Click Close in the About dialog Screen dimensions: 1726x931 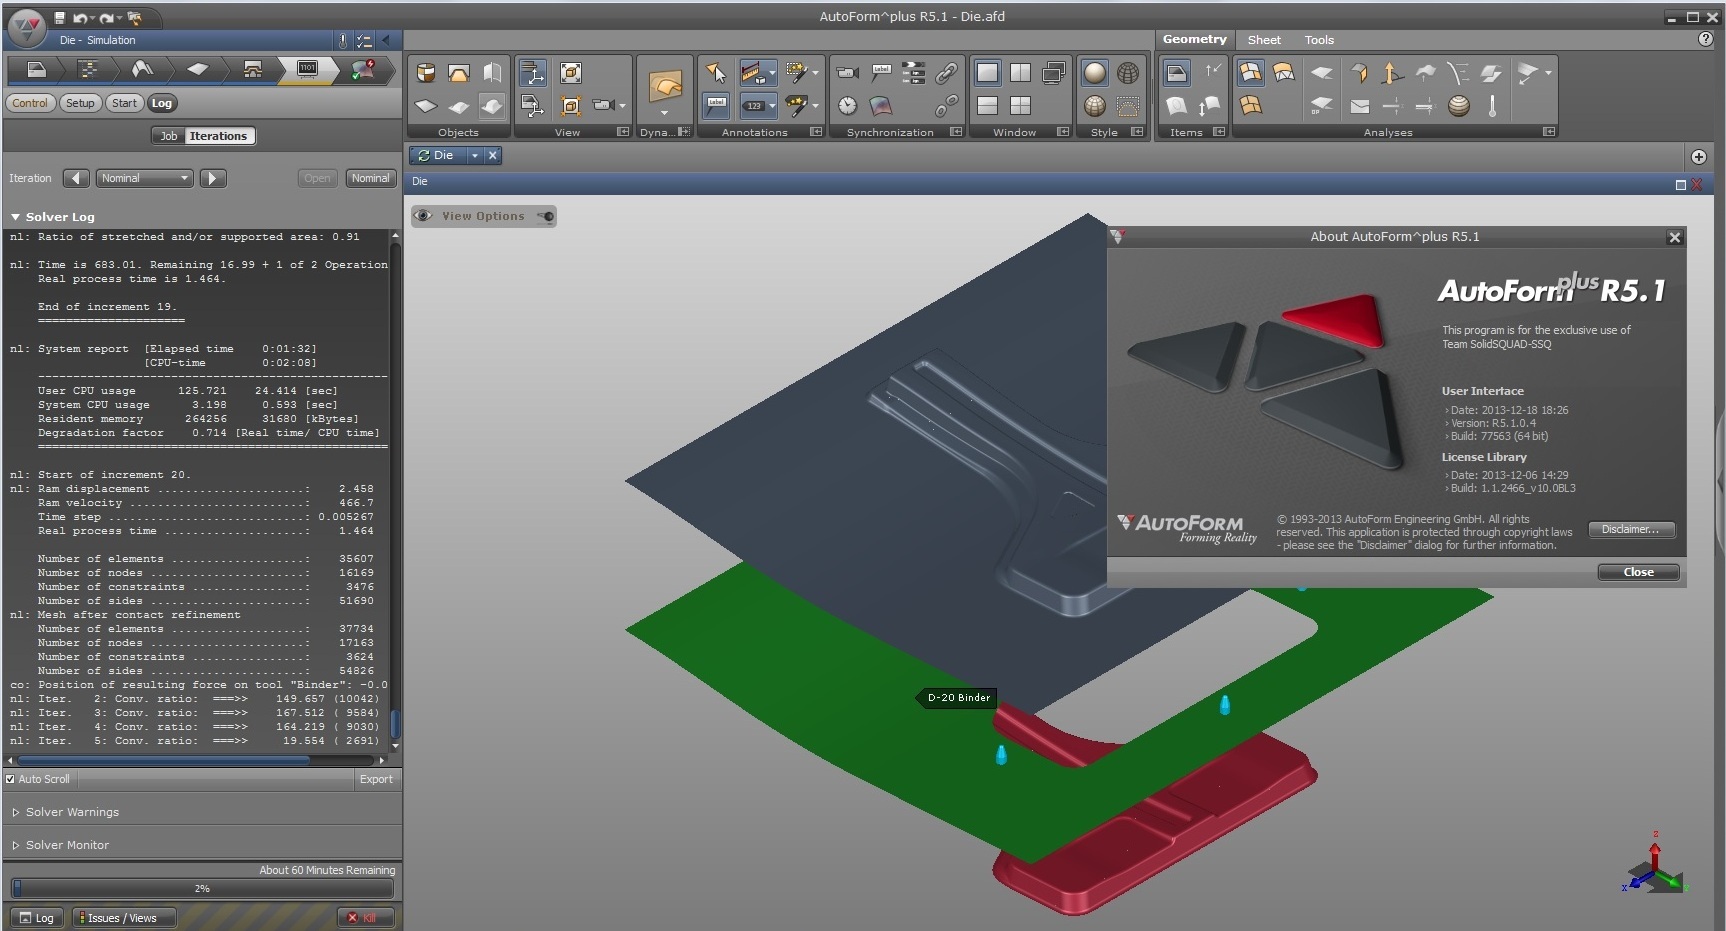click(x=1638, y=572)
